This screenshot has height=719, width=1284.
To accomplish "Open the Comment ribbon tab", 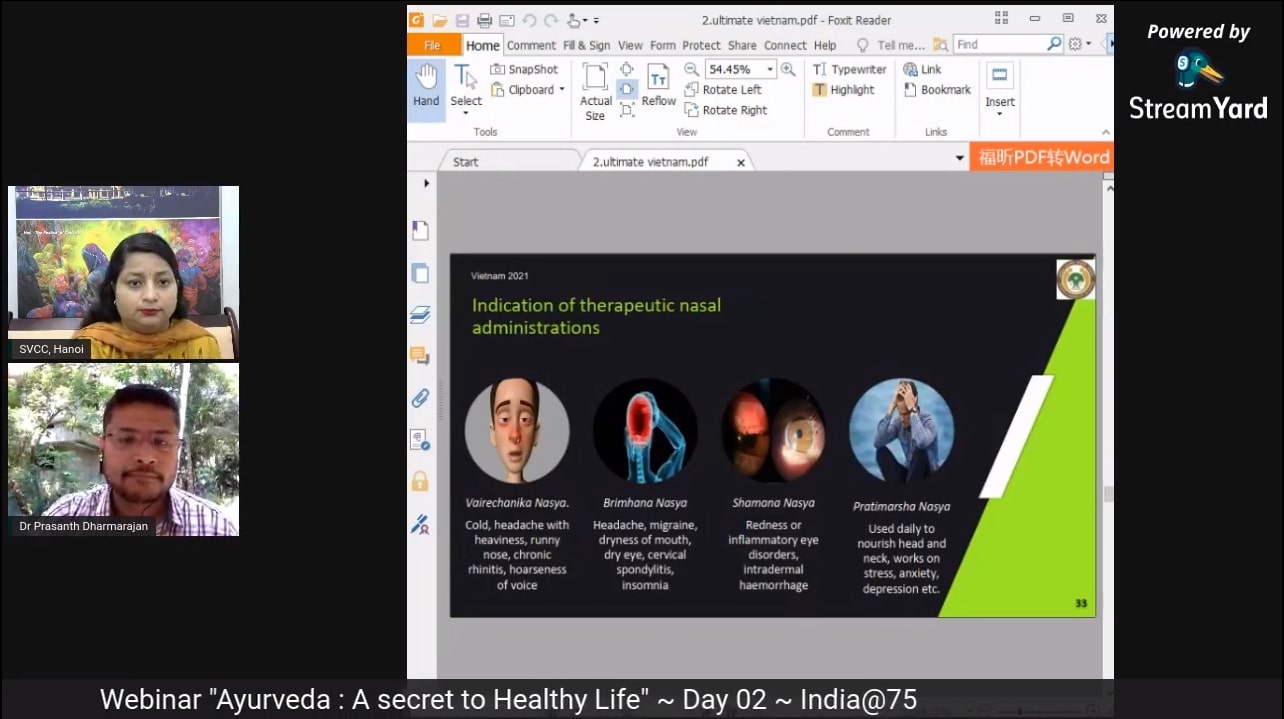I will tap(531, 45).
